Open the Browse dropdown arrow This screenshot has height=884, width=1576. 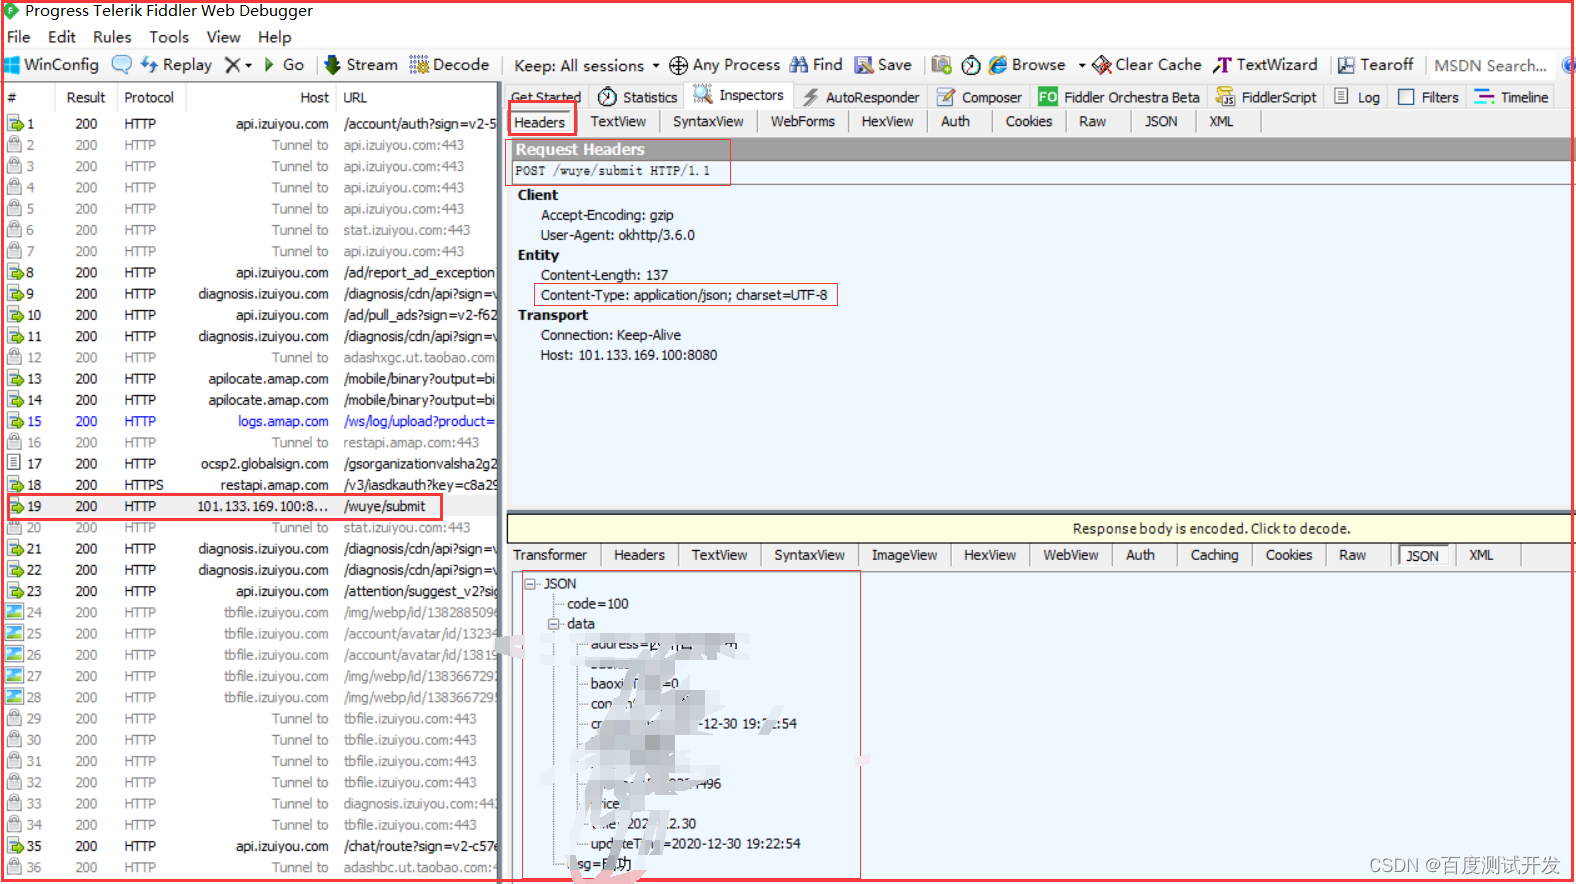1082,66
